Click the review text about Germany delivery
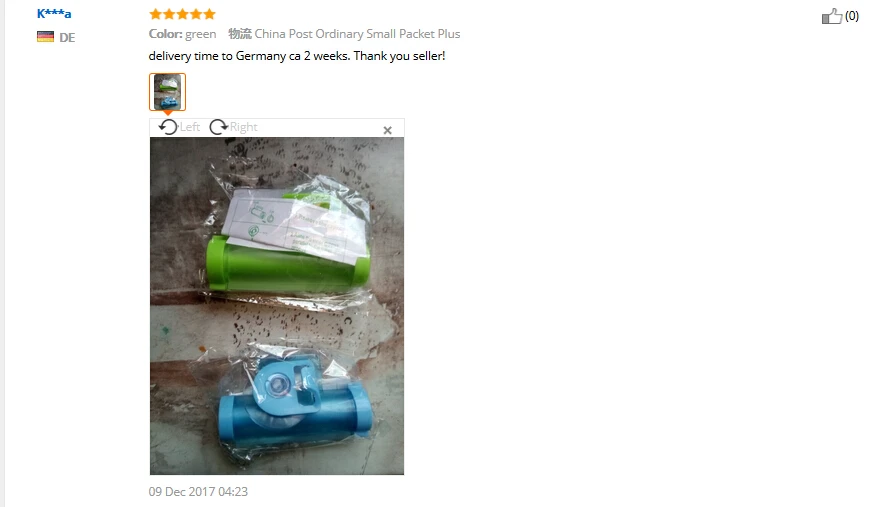The image size is (875, 507). 297,56
